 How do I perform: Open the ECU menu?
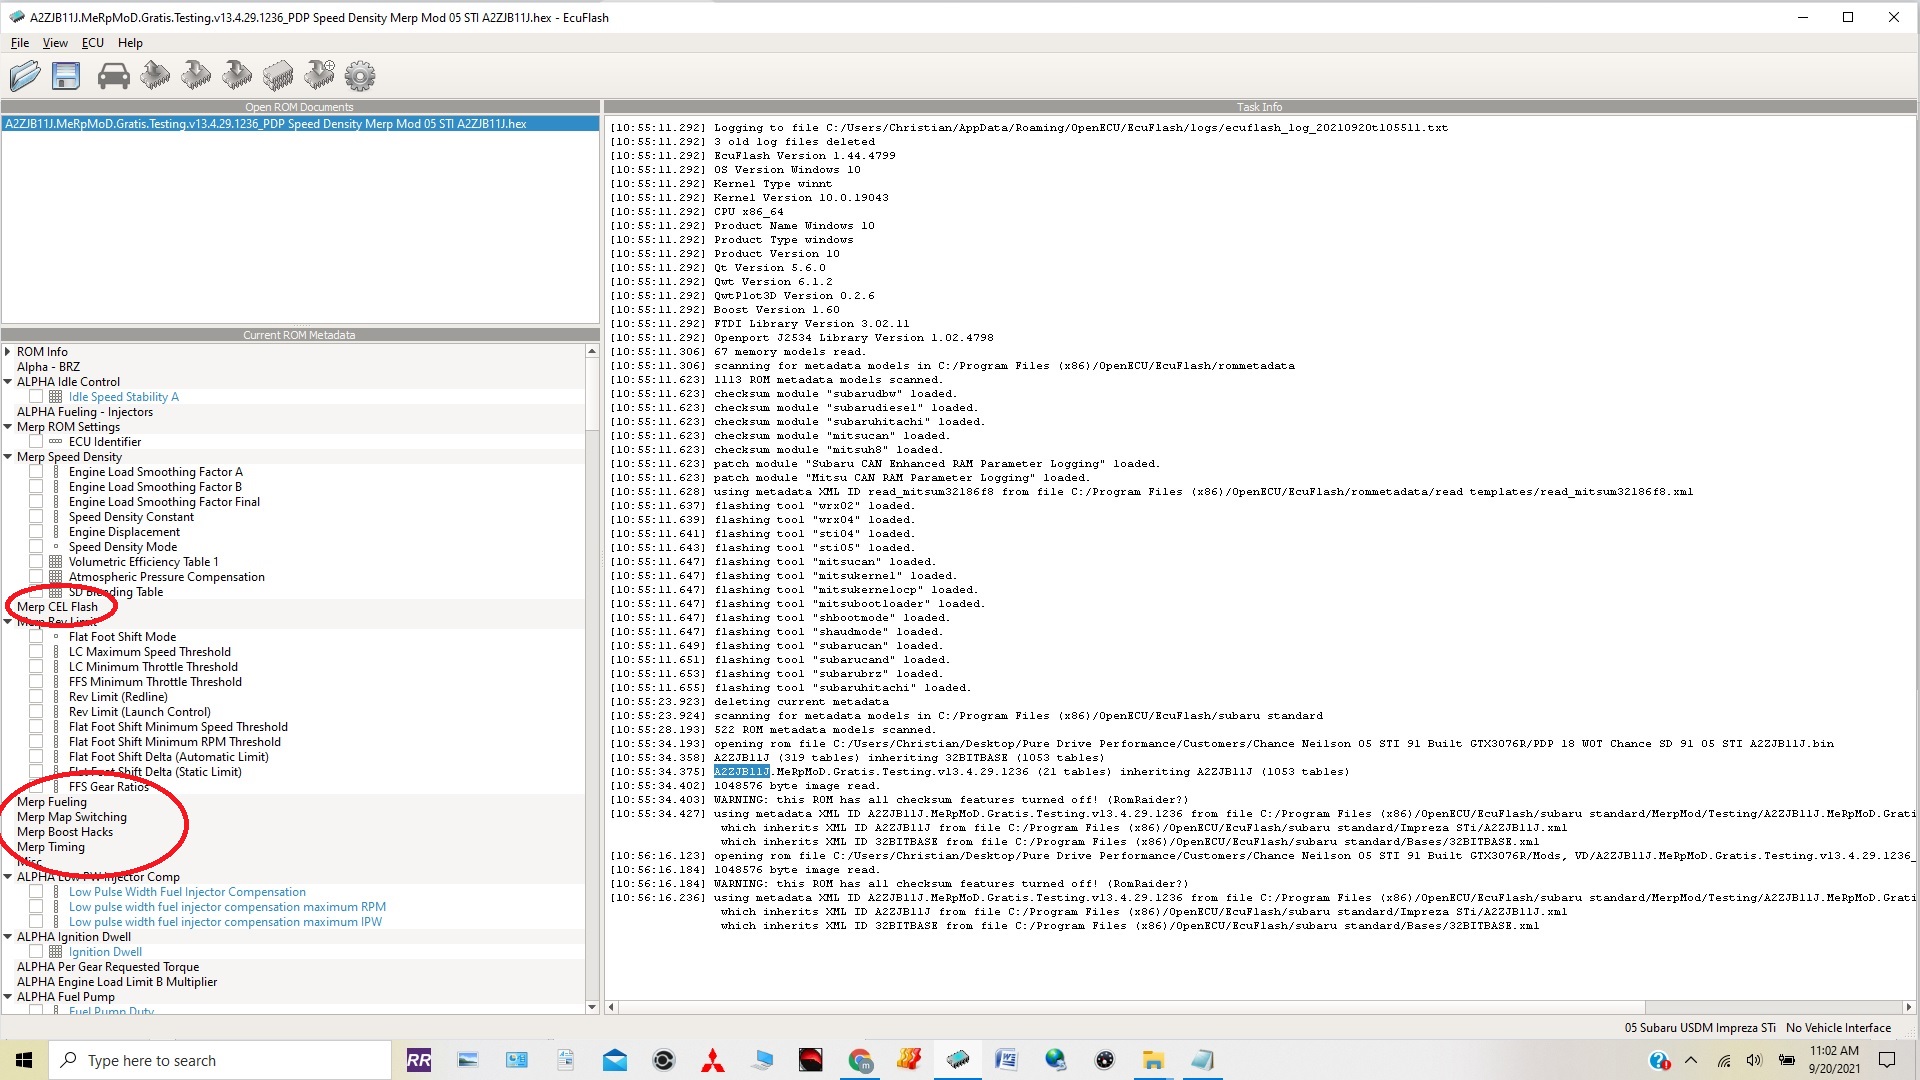point(92,43)
